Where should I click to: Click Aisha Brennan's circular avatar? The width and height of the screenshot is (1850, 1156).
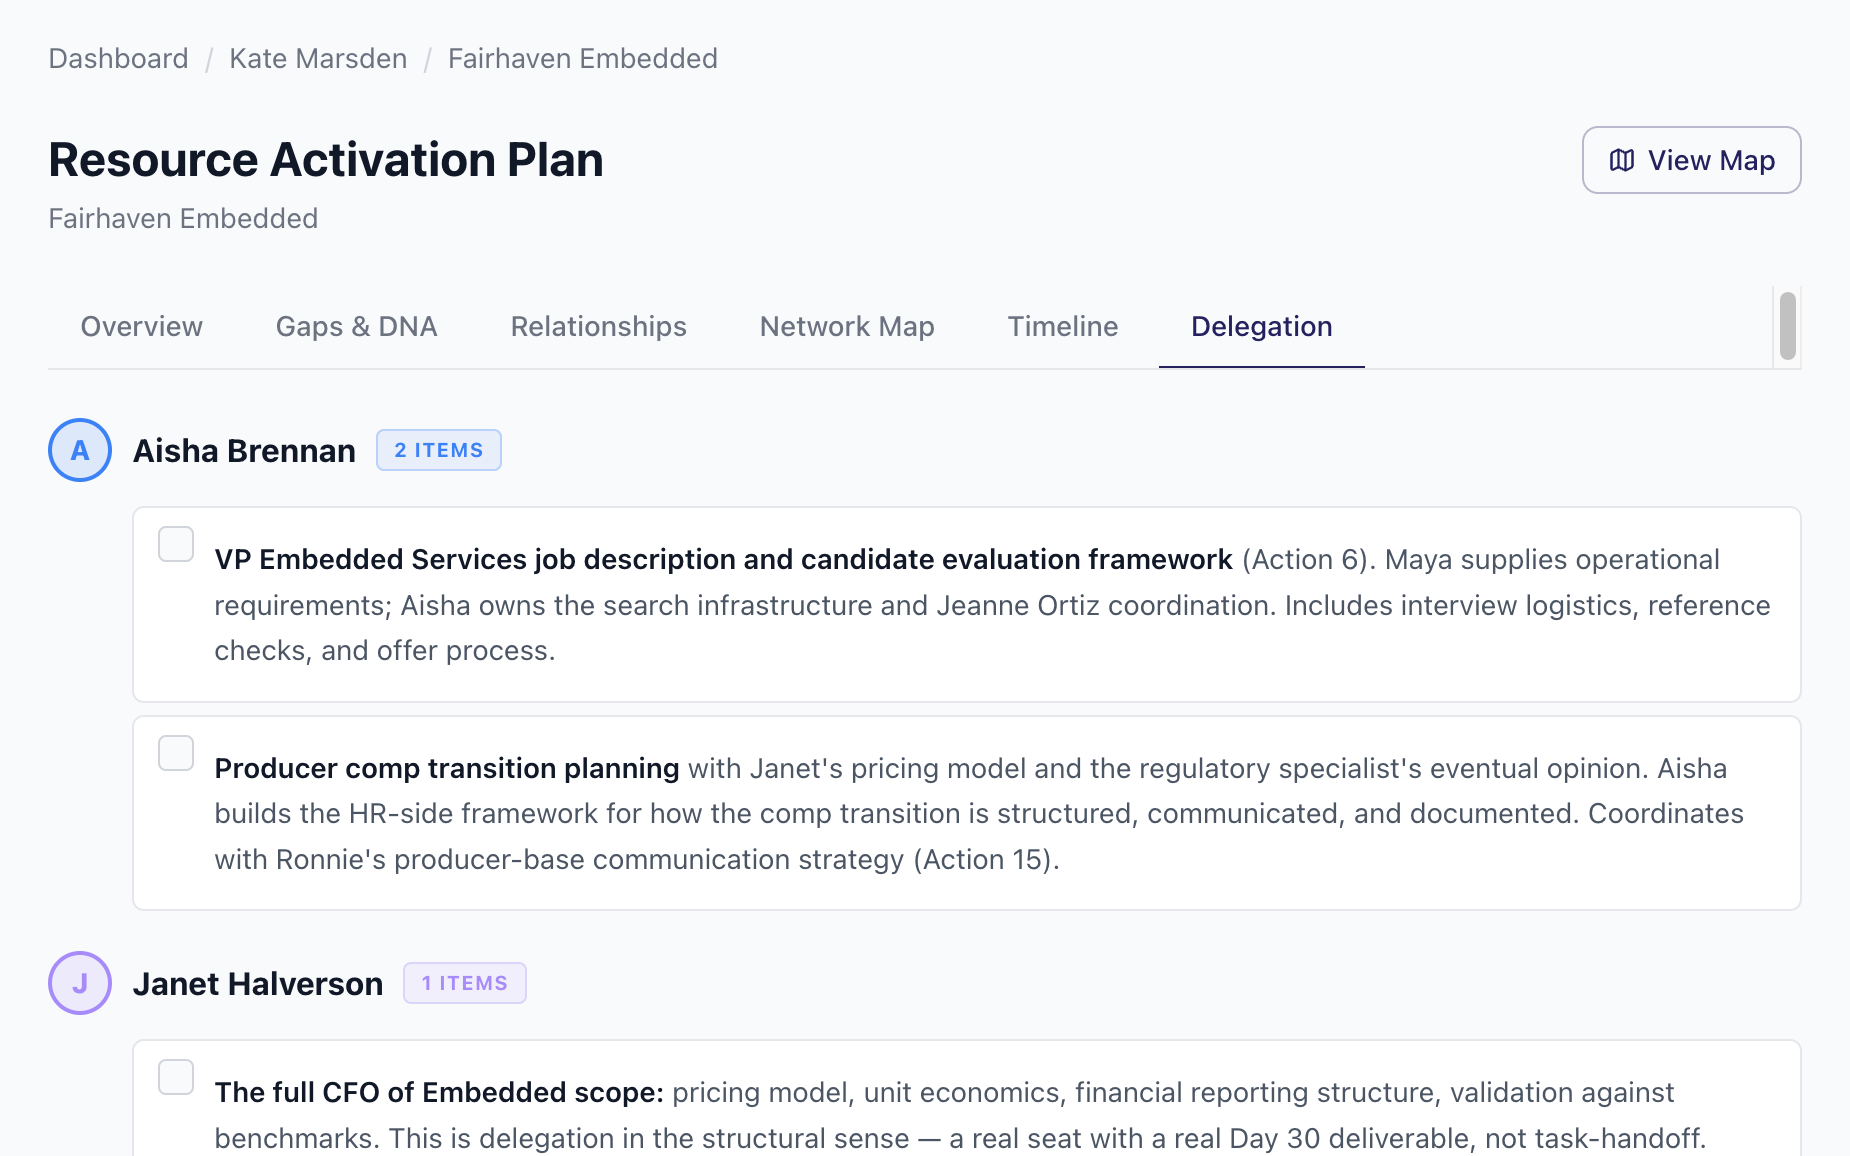pyautogui.click(x=80, y=450)
